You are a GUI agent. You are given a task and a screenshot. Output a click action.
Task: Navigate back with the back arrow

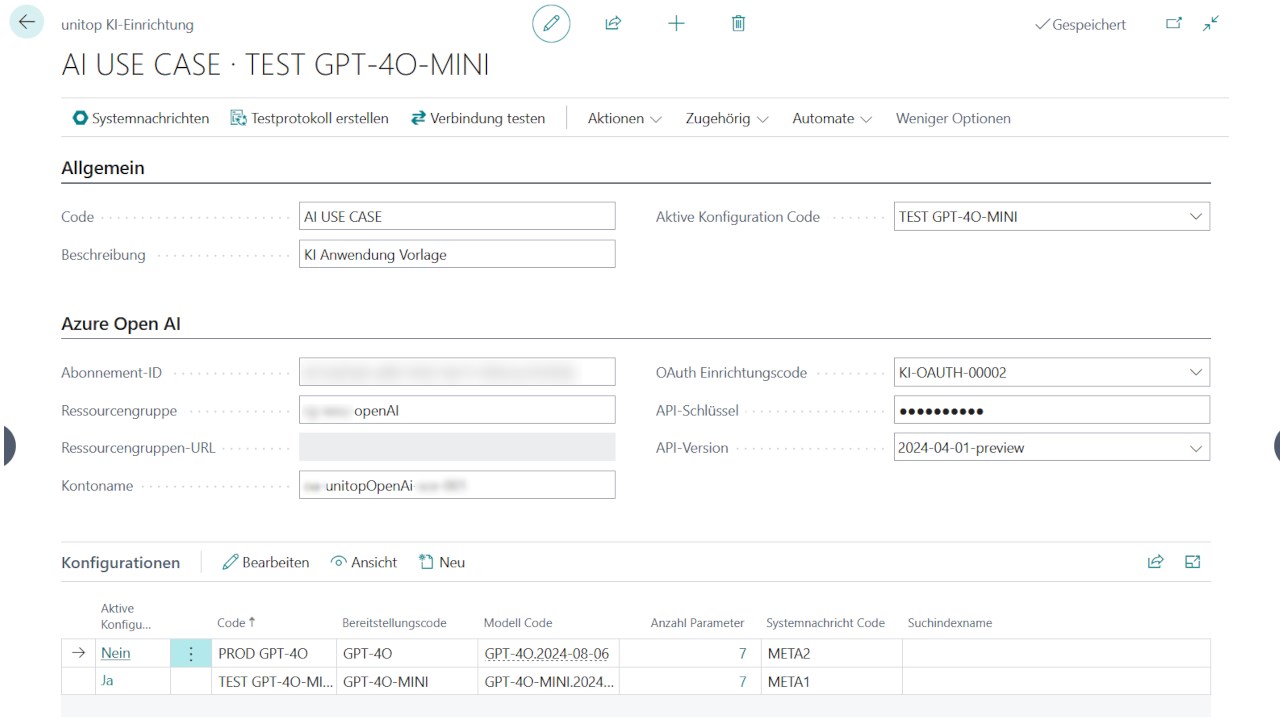(26, 21)
